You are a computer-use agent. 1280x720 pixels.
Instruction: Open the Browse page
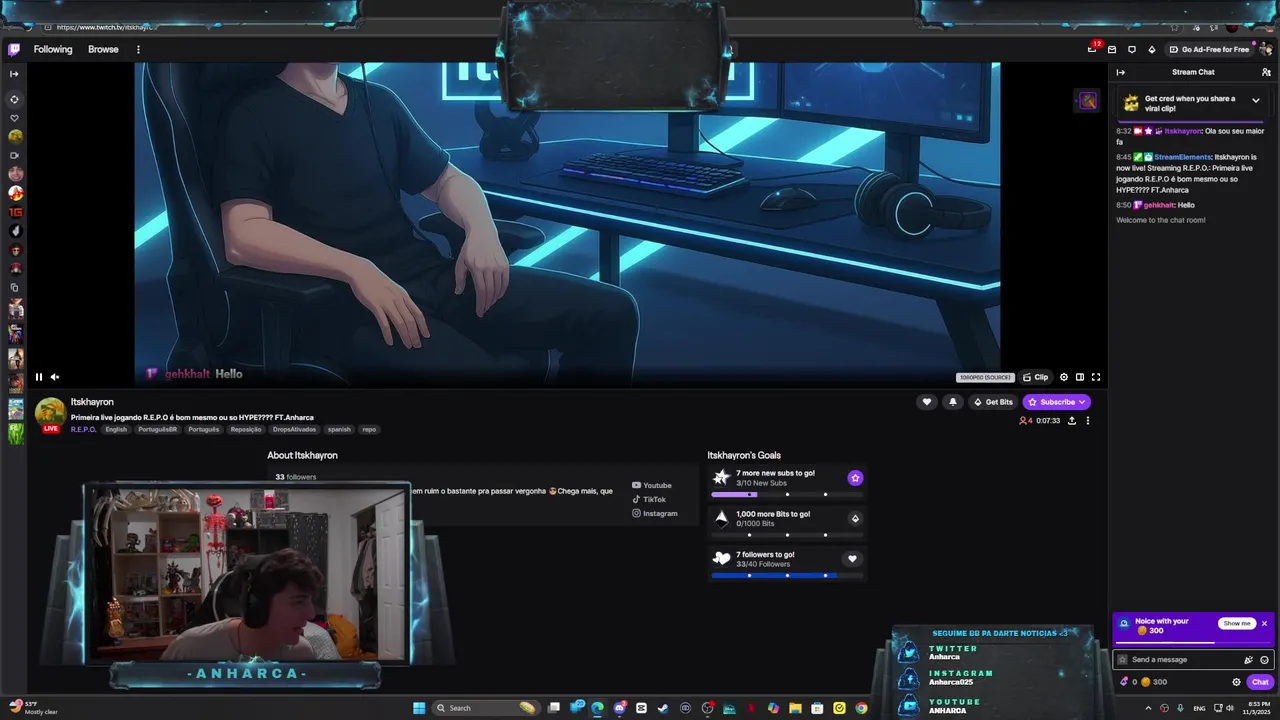click(103, 49)
